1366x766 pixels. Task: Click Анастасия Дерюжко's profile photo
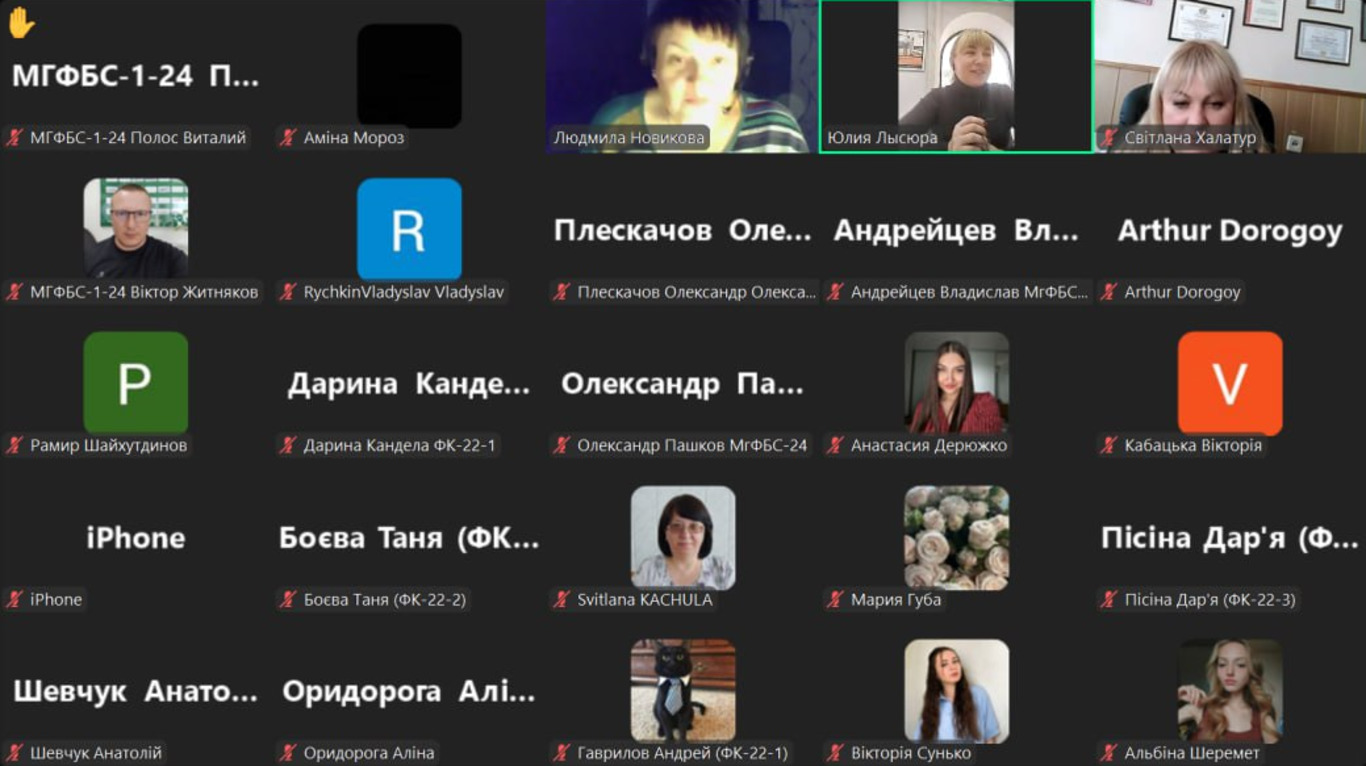click(957, 383)
